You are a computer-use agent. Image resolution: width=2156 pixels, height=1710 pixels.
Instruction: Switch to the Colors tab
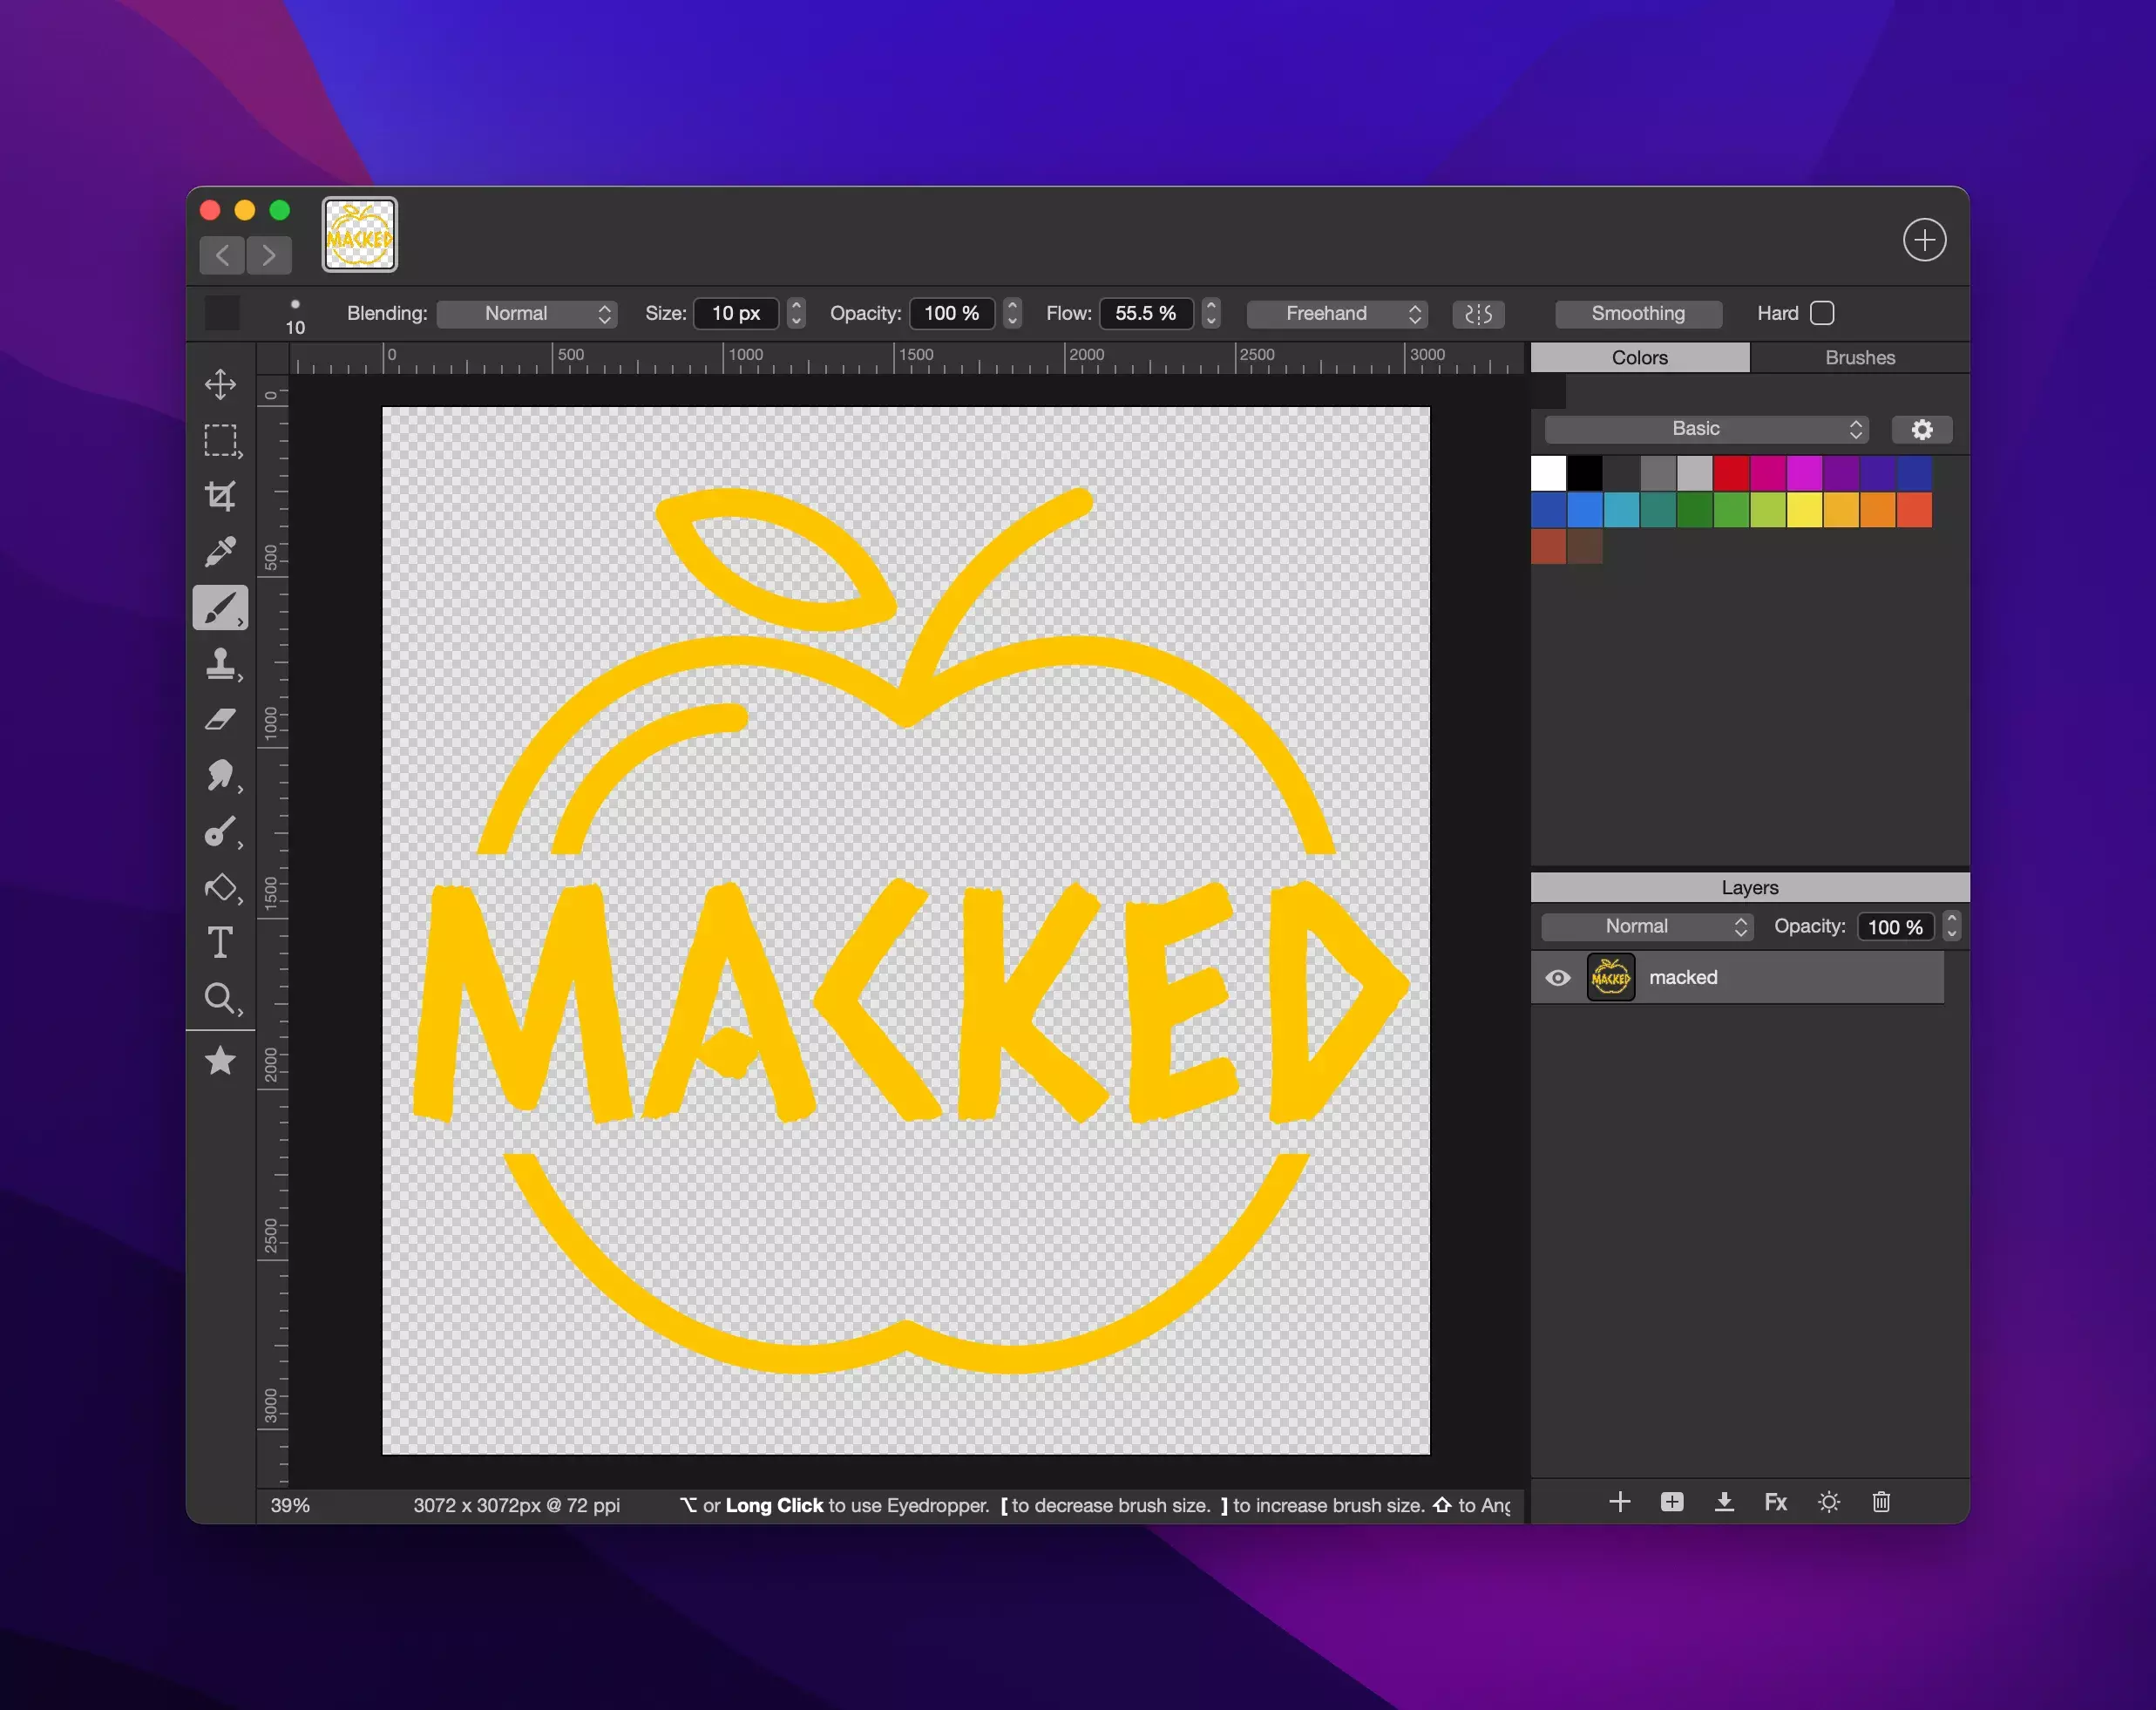[1639, 358]
